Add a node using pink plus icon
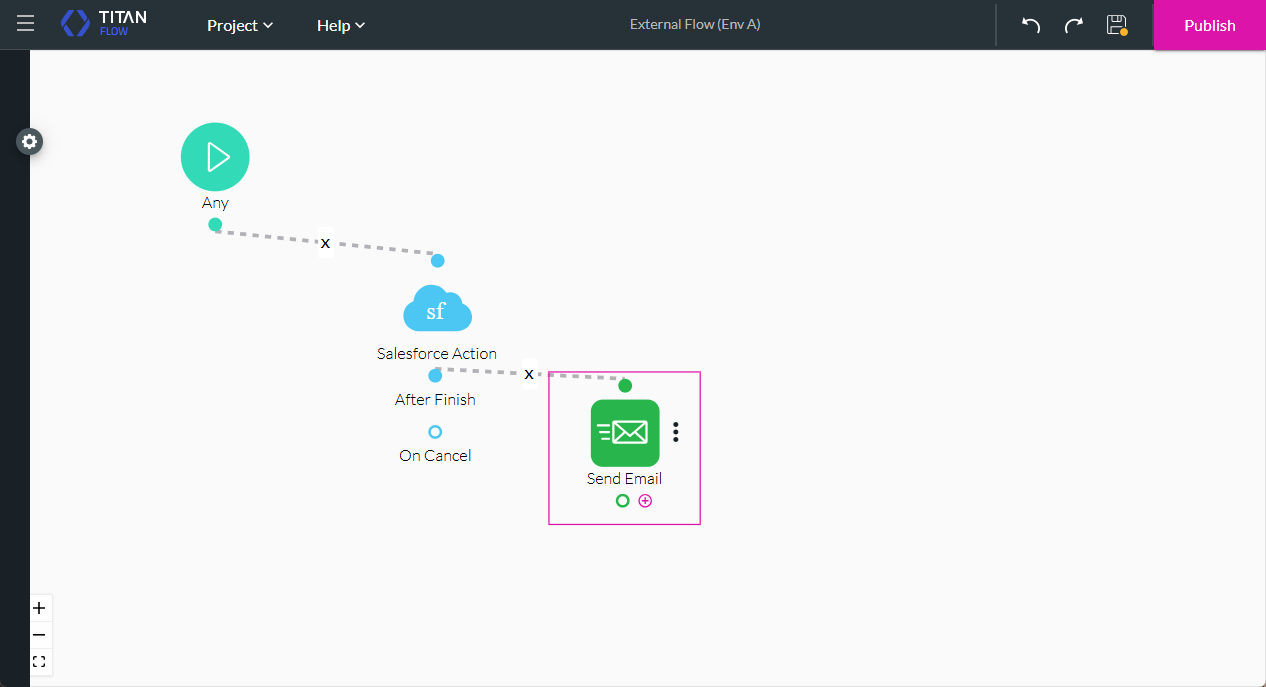 tap(645, 501)
